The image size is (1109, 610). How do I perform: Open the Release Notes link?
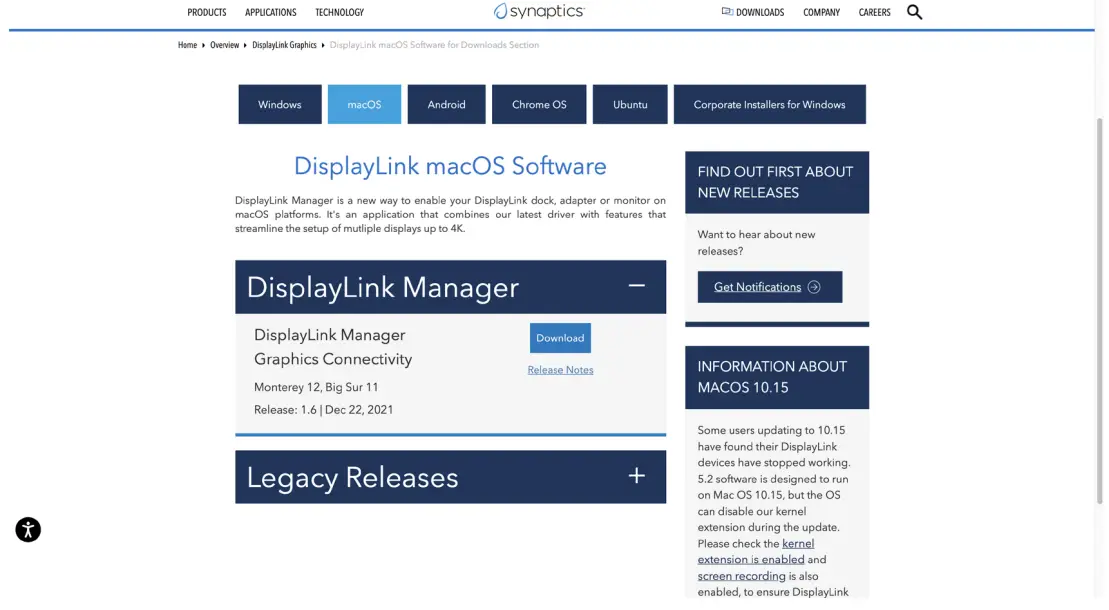click(x=559, y=369)
